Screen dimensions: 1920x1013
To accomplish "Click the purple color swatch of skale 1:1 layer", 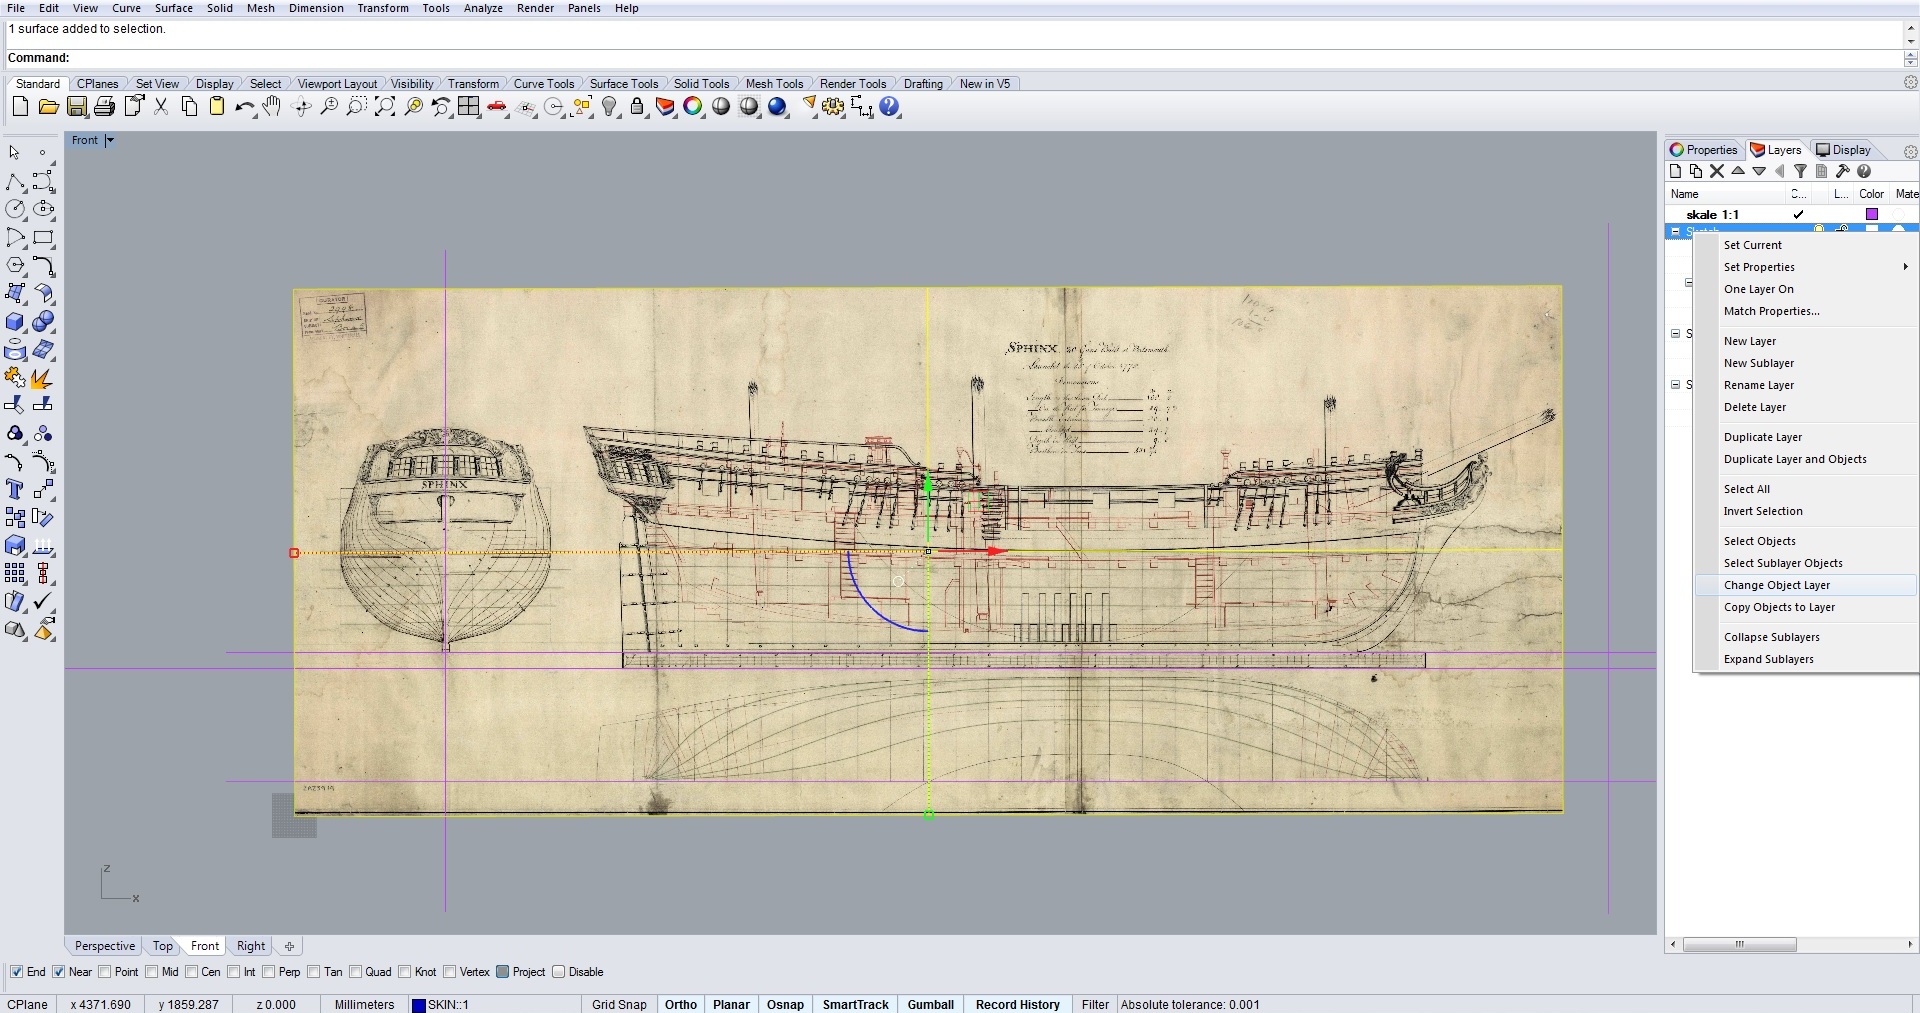I will pos(1871,214).
